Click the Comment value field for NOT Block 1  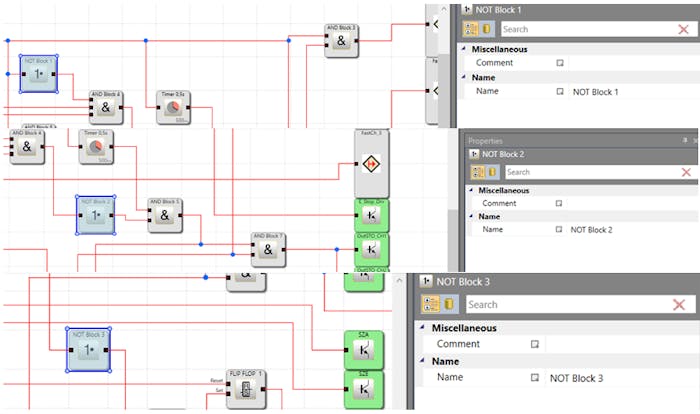click(634, 63)
